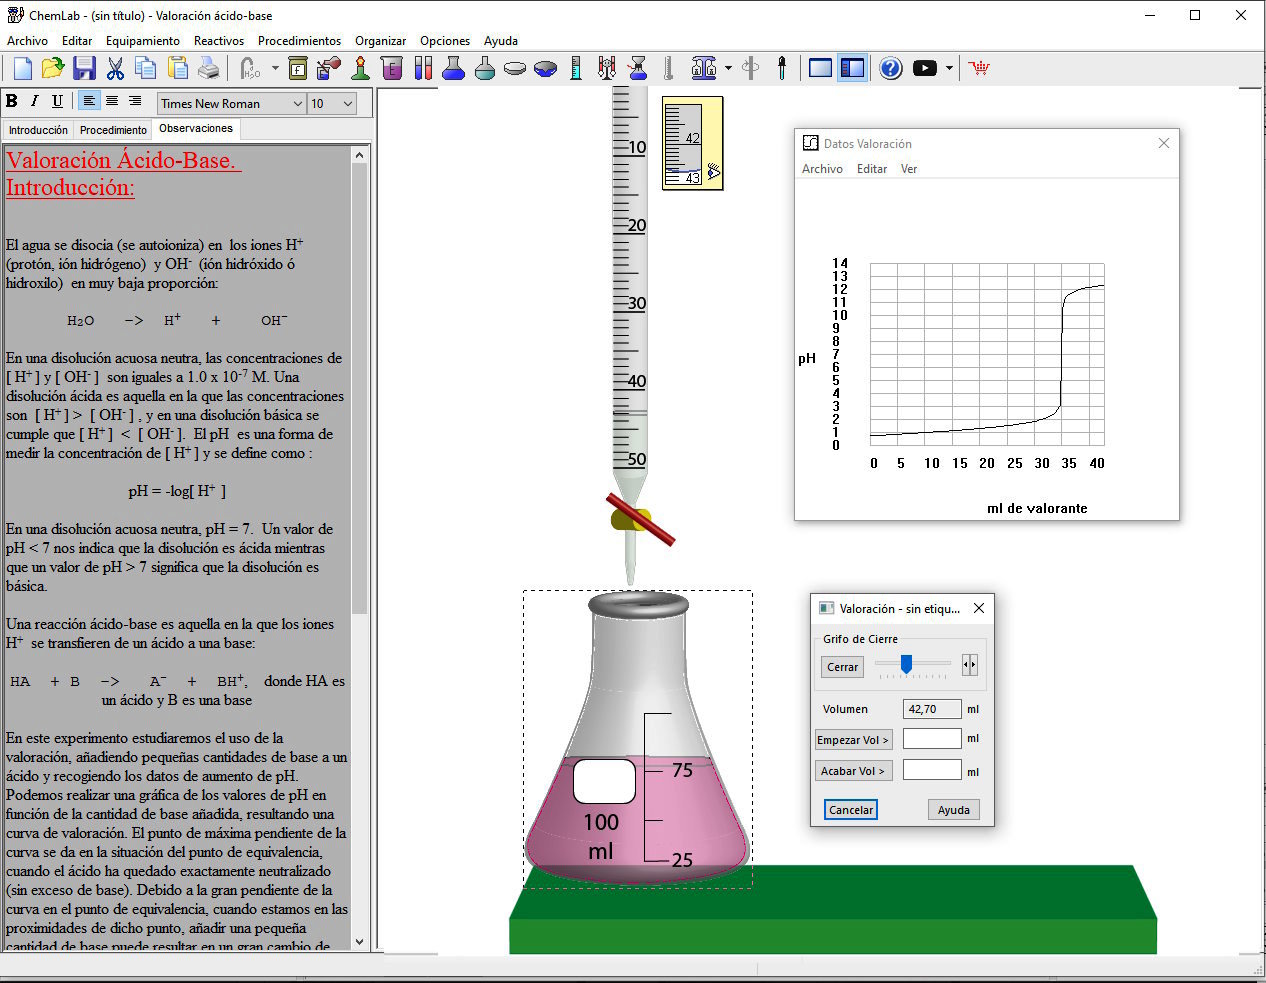
Task: Add a purple beaker from the toolbar
Action: coord(391,68)
